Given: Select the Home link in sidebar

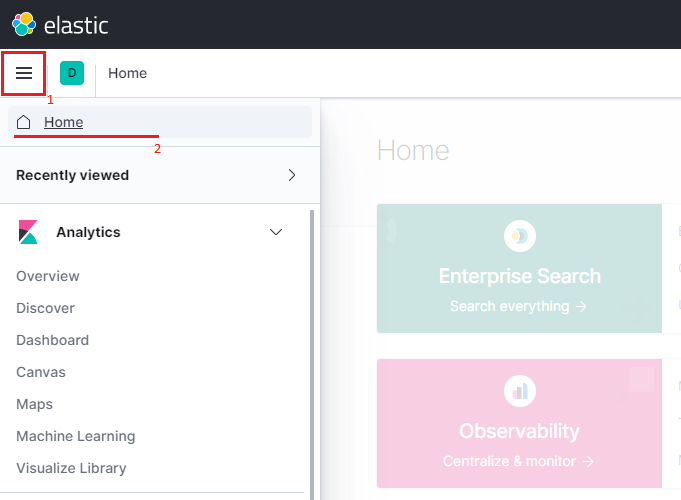Looking at the screenshot, I should 63,122.
